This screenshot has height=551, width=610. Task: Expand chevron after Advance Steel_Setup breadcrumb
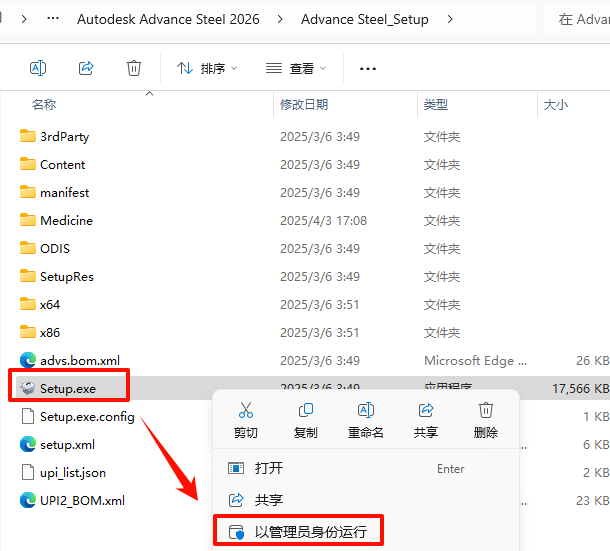[x=450, y=19]
